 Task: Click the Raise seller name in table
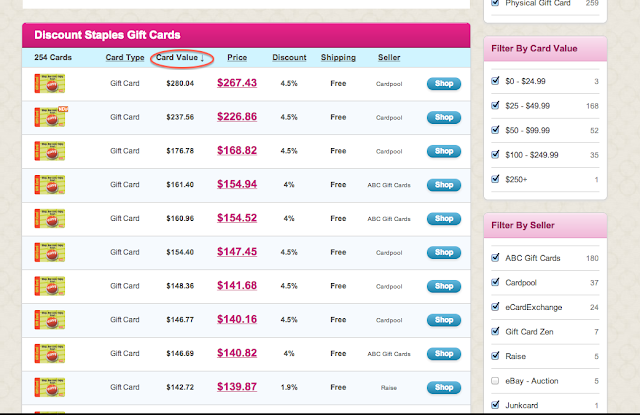point(389,388)
